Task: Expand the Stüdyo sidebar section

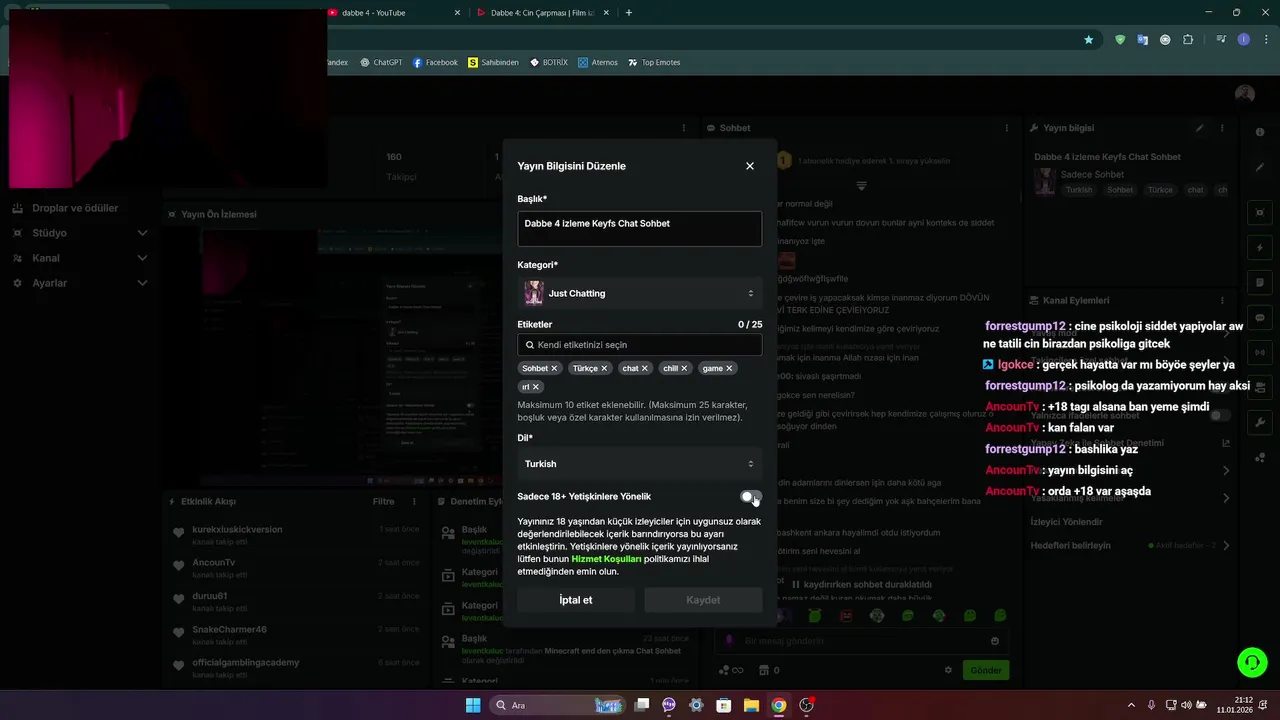Action: click(142, 233)
